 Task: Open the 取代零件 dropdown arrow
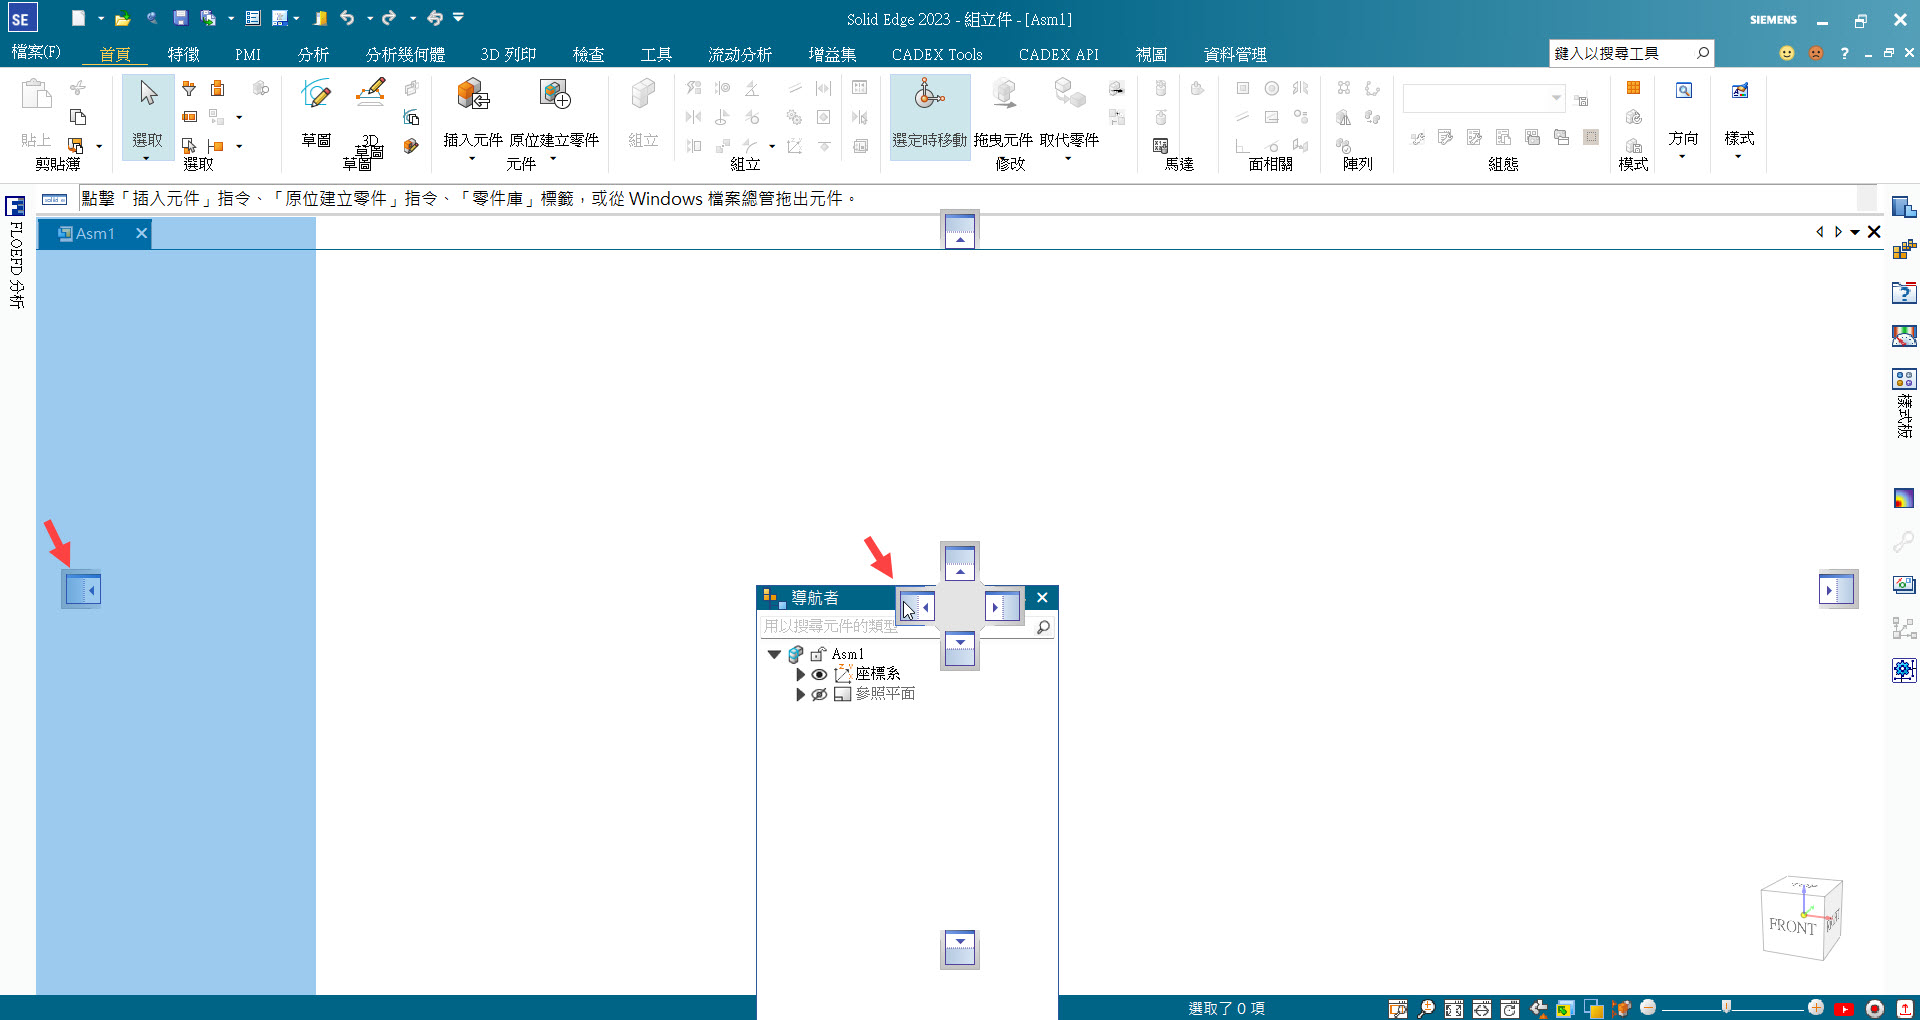(1068, 158)
